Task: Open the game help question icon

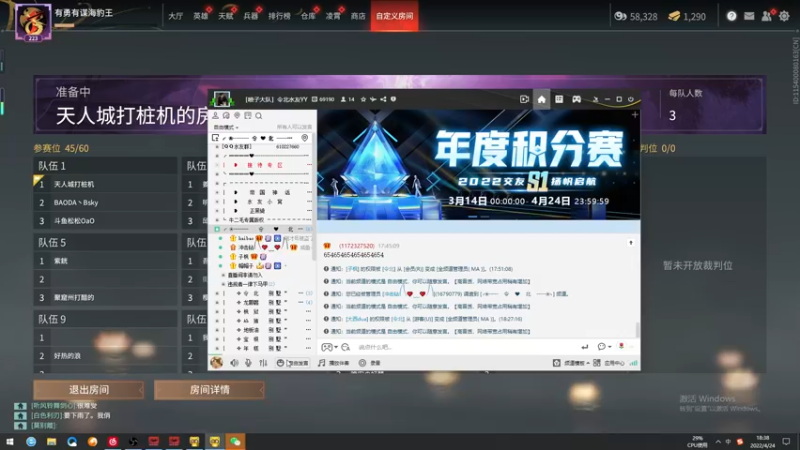Action: 732,16
